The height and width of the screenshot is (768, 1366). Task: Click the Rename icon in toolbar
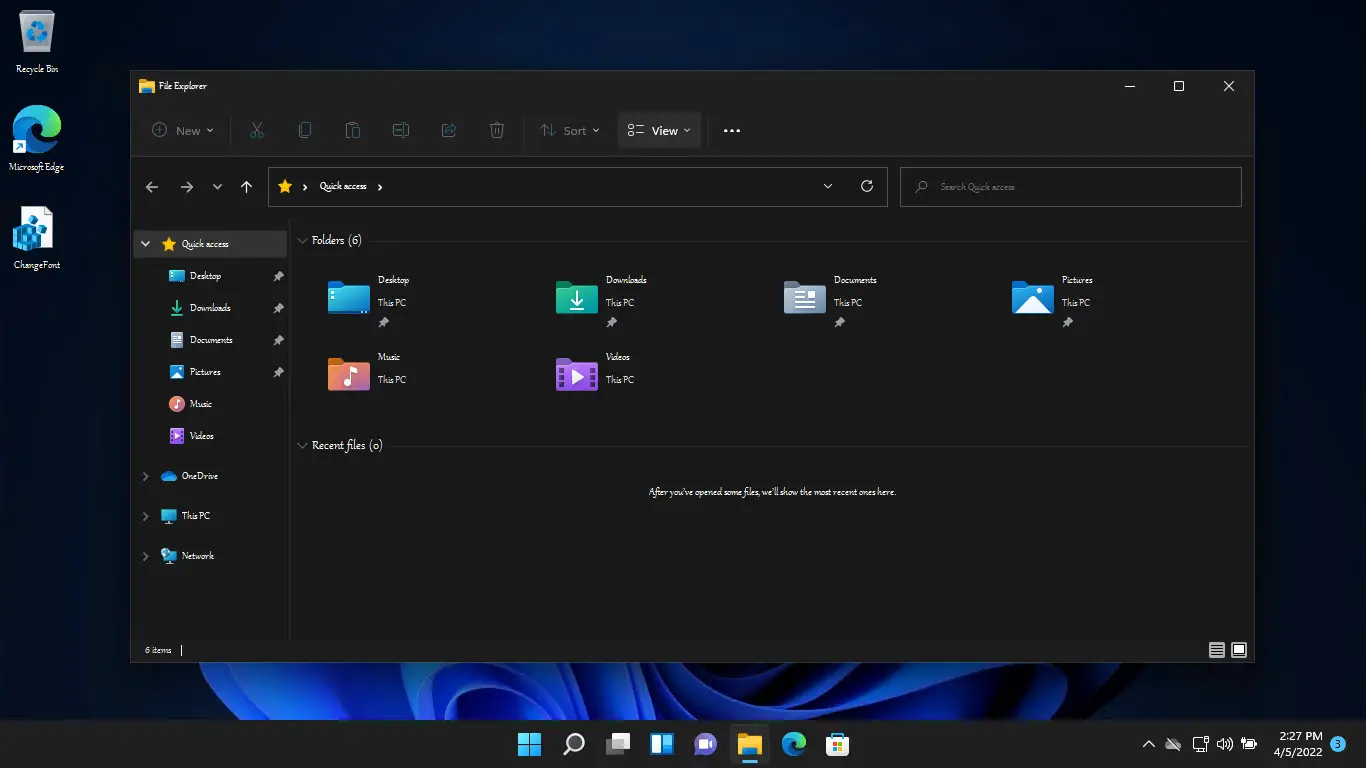click(x=401, y=130)
